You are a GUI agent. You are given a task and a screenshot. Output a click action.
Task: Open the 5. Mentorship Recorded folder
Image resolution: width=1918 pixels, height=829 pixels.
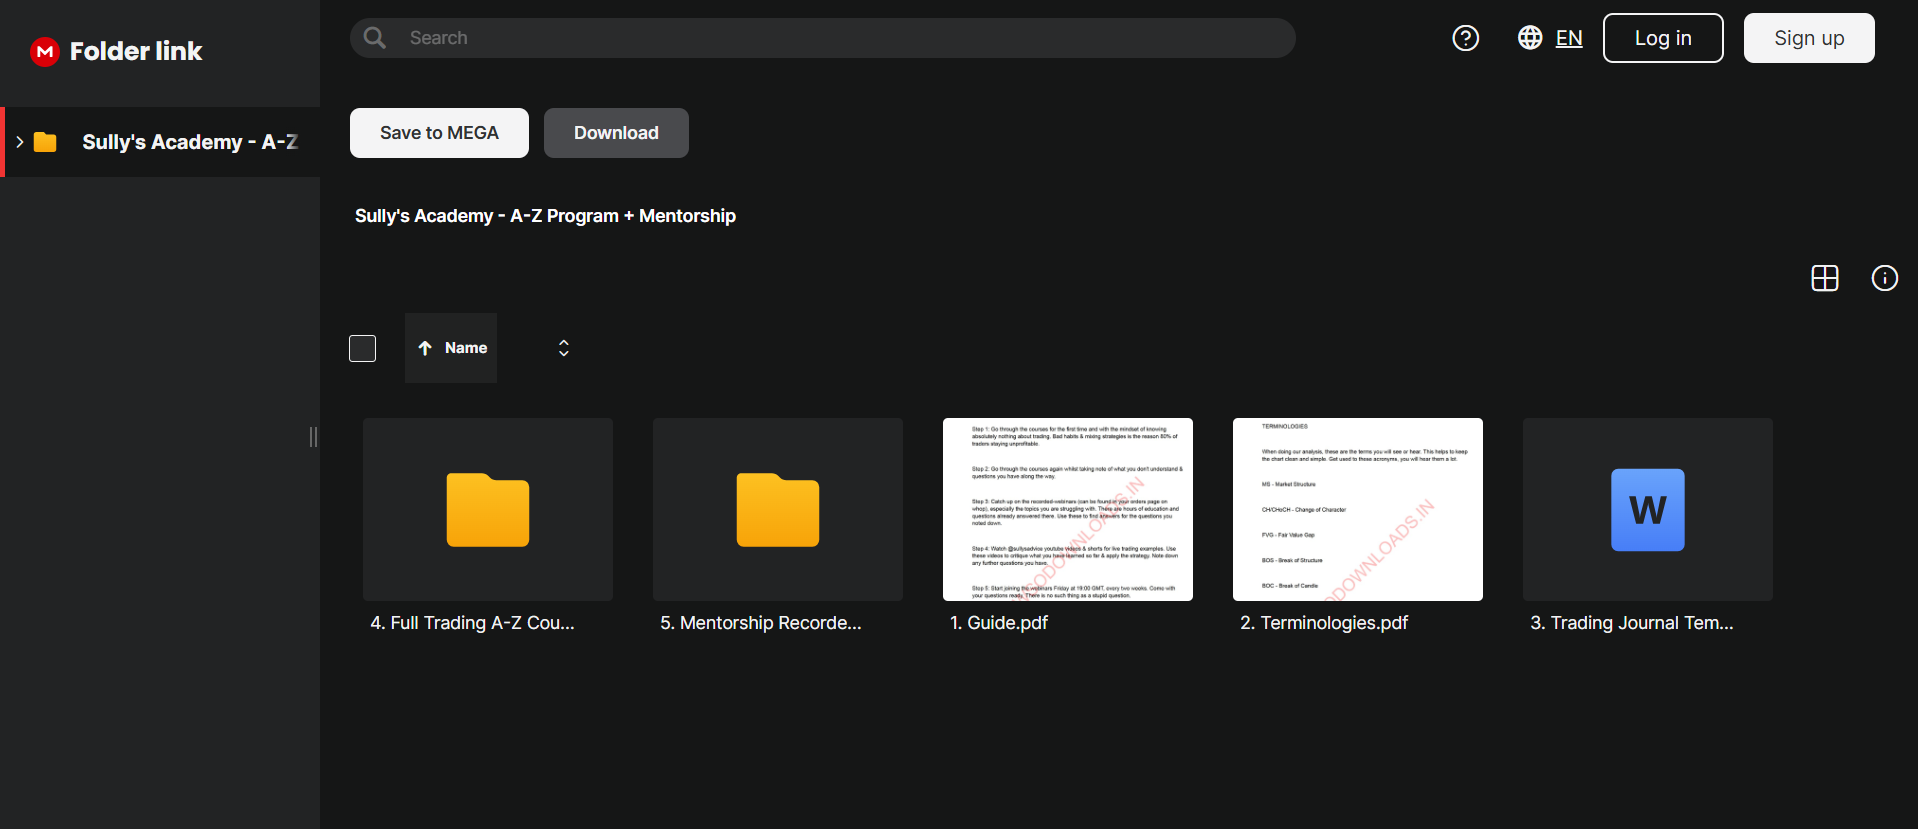[778, 510]
